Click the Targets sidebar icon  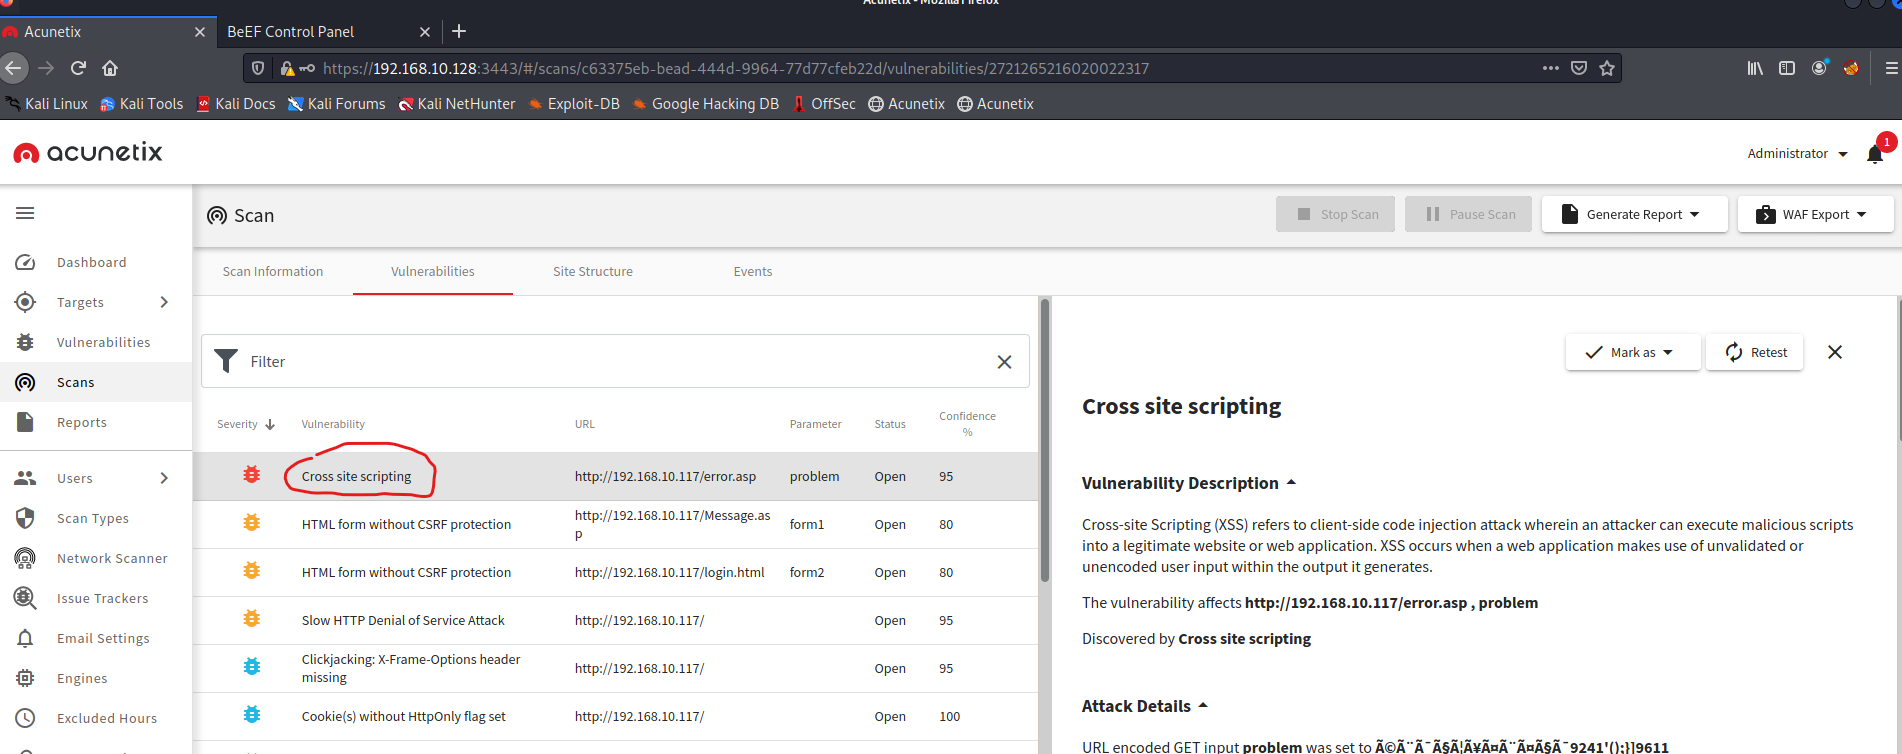point(26,302)
